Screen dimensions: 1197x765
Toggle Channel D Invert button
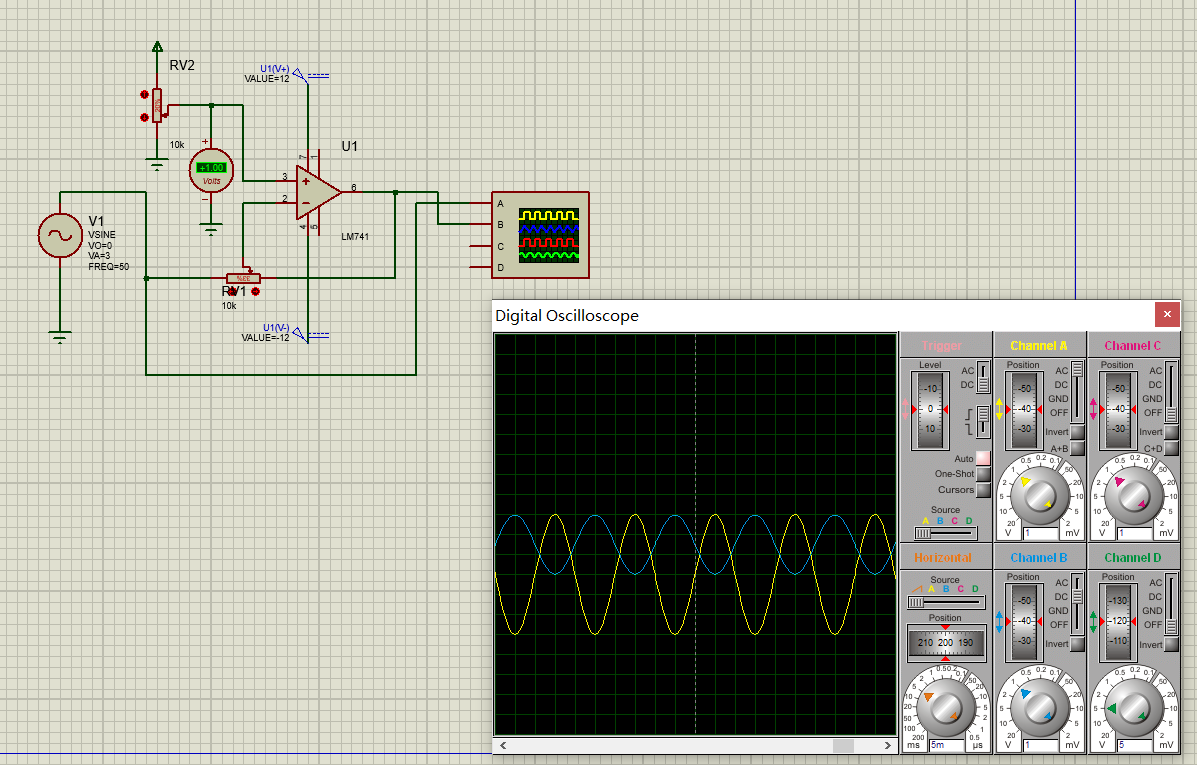pyautogui.click(x=1171, y=644)
